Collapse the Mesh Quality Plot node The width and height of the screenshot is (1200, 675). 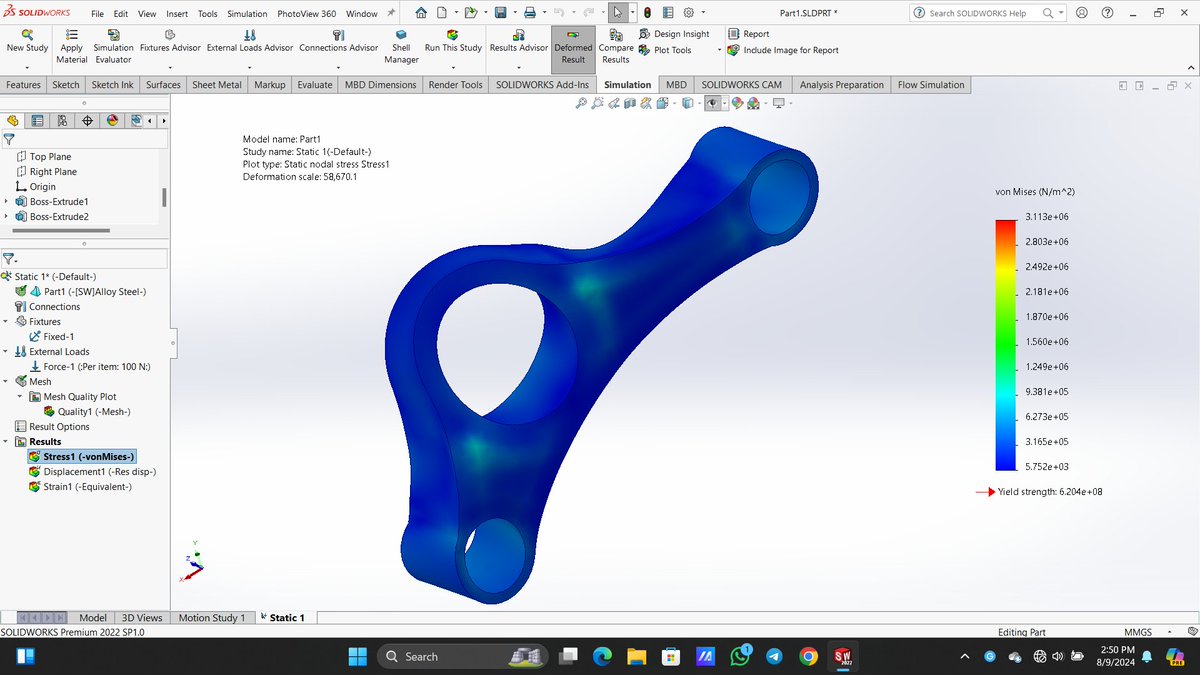click(21, 397)
